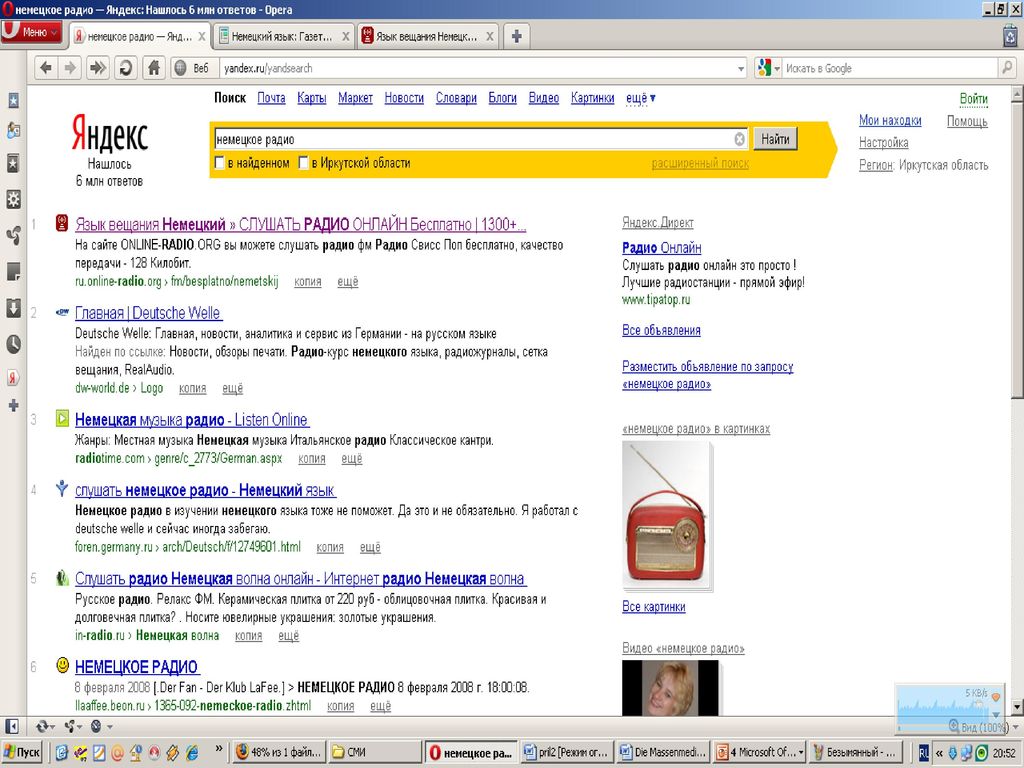Click the magnifier icon in Google search box
The width and height of the screenshot is (1024, 768).
(1006, 67)
